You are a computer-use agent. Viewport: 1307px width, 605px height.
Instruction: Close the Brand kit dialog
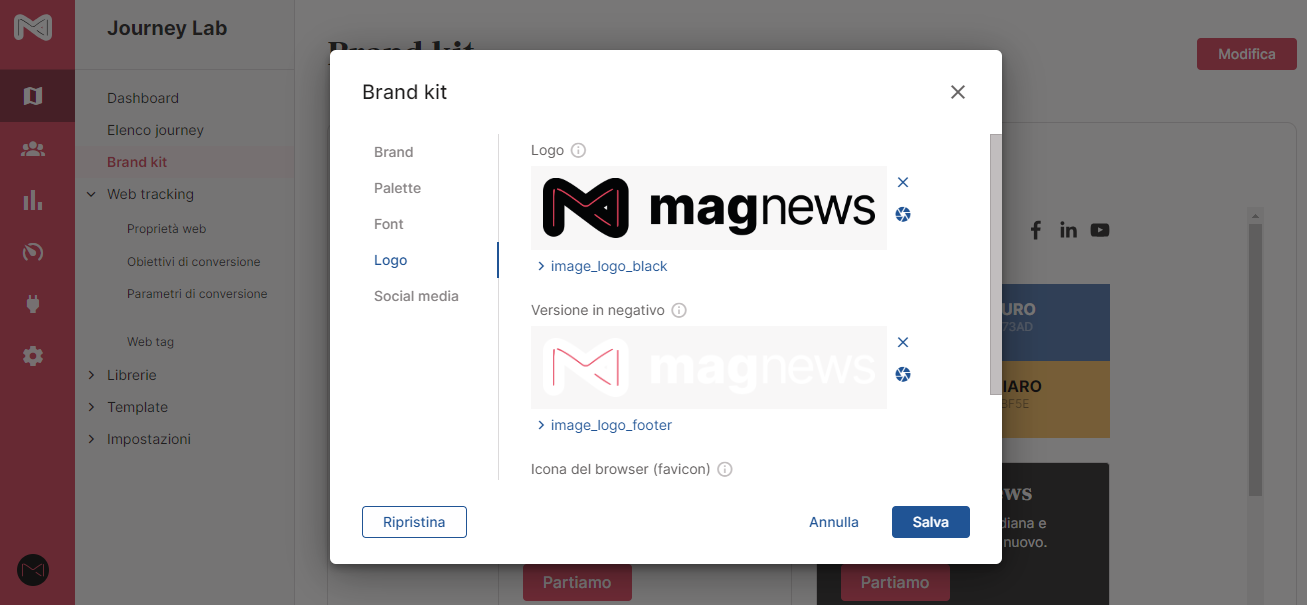(x=958, y=92)
